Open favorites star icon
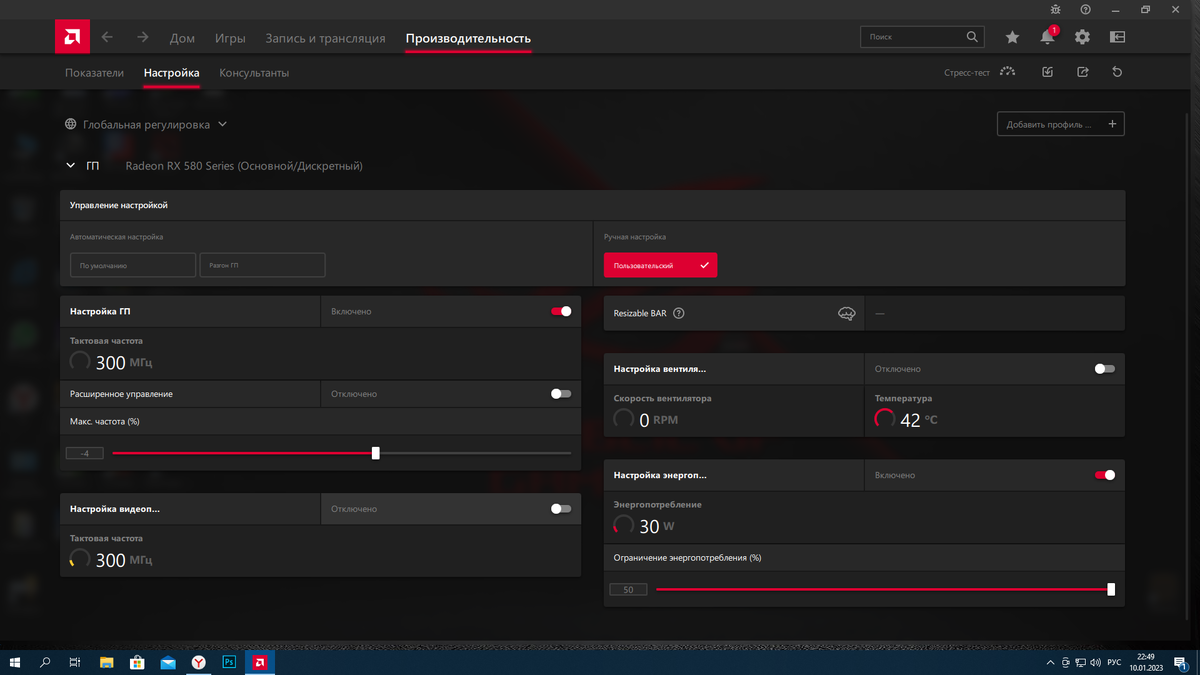This screenshot has height=675, width=1200. 1012,37
